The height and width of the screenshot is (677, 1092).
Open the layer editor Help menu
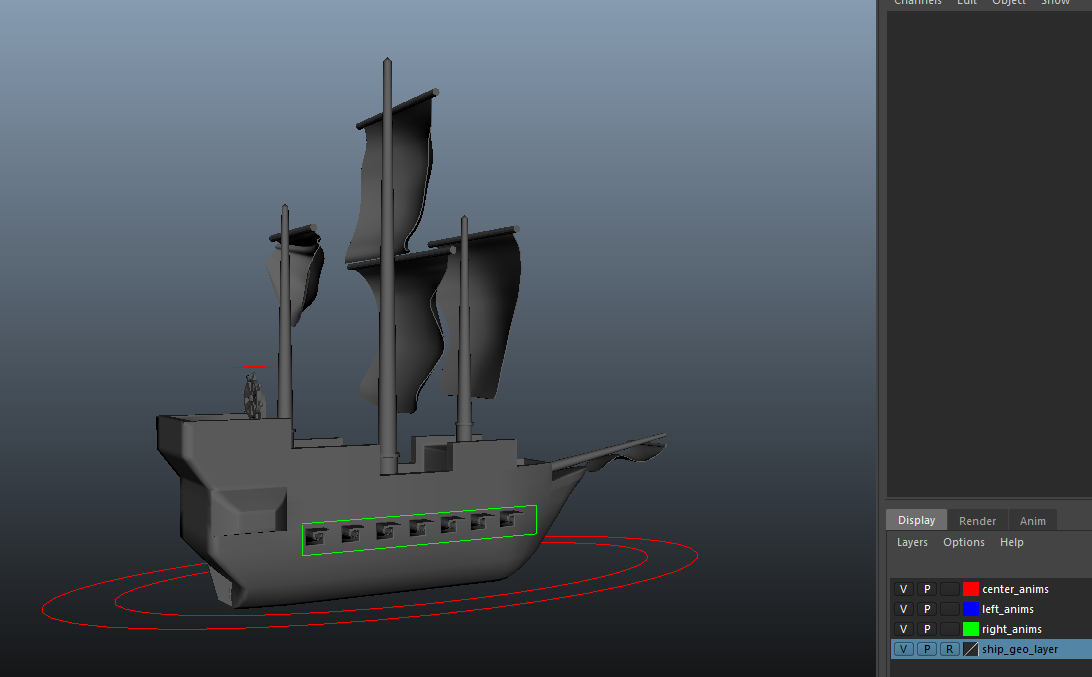(1012, 542)
